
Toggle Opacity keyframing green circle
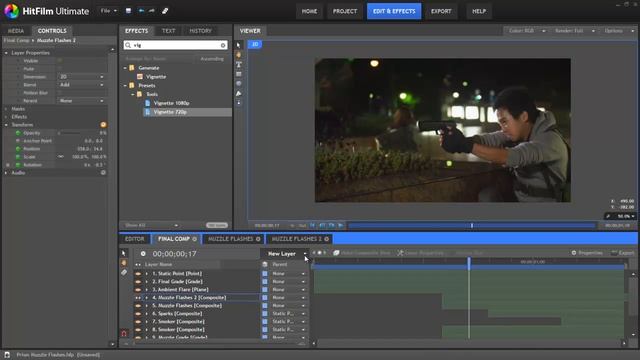point(18,133)
